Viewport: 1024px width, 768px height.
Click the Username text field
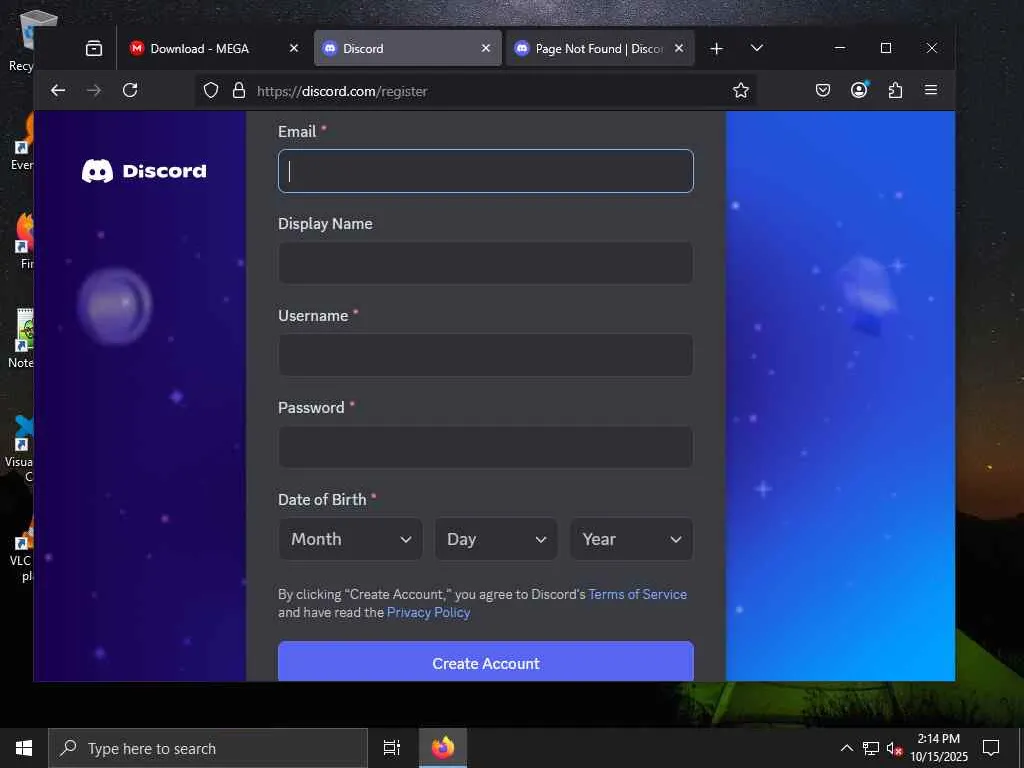point(486,355)
